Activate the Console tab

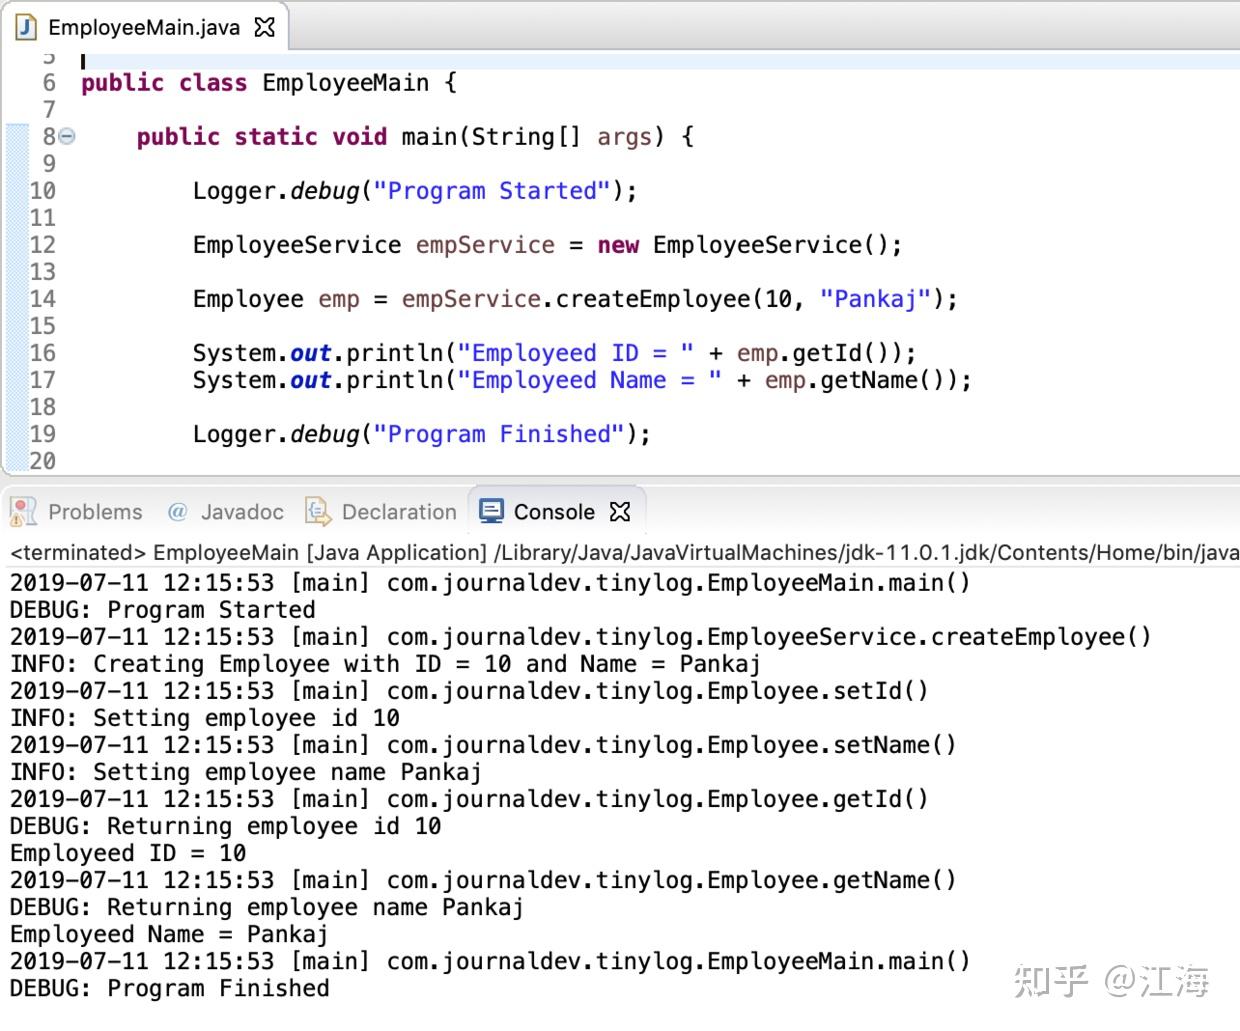click(555, 512)
